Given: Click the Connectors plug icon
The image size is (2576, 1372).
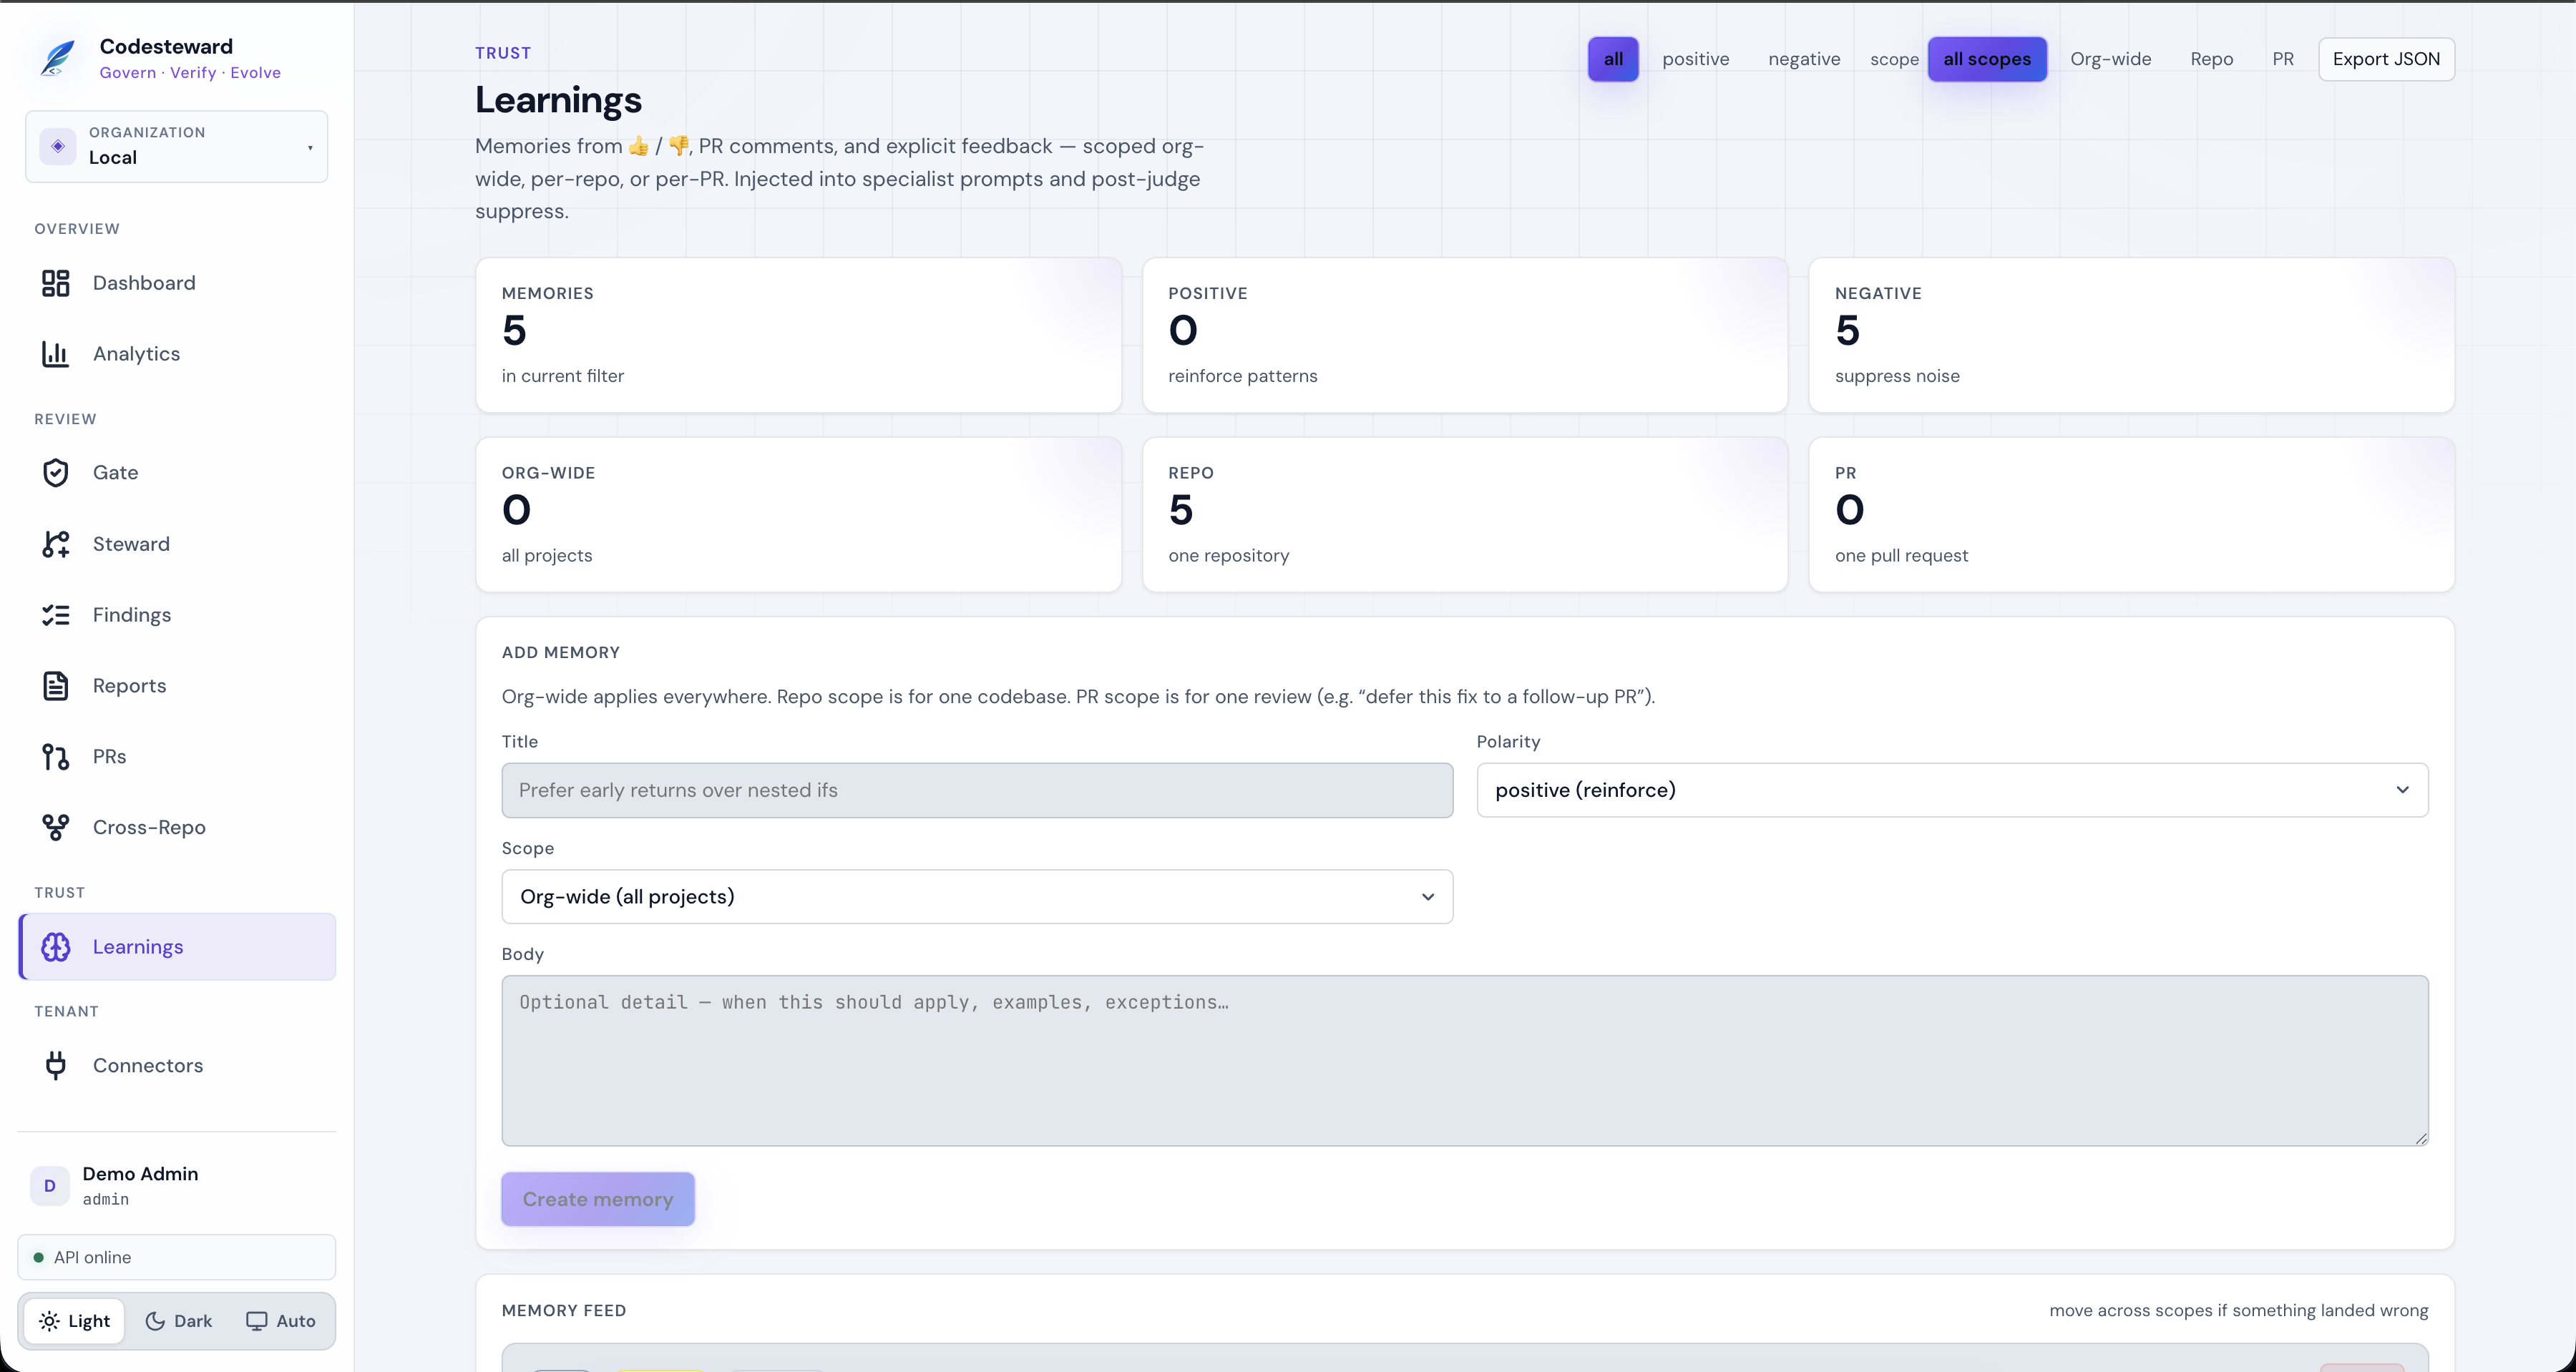Looking at the screenshot, I should pyautogui.click(x=56, y=1066).
